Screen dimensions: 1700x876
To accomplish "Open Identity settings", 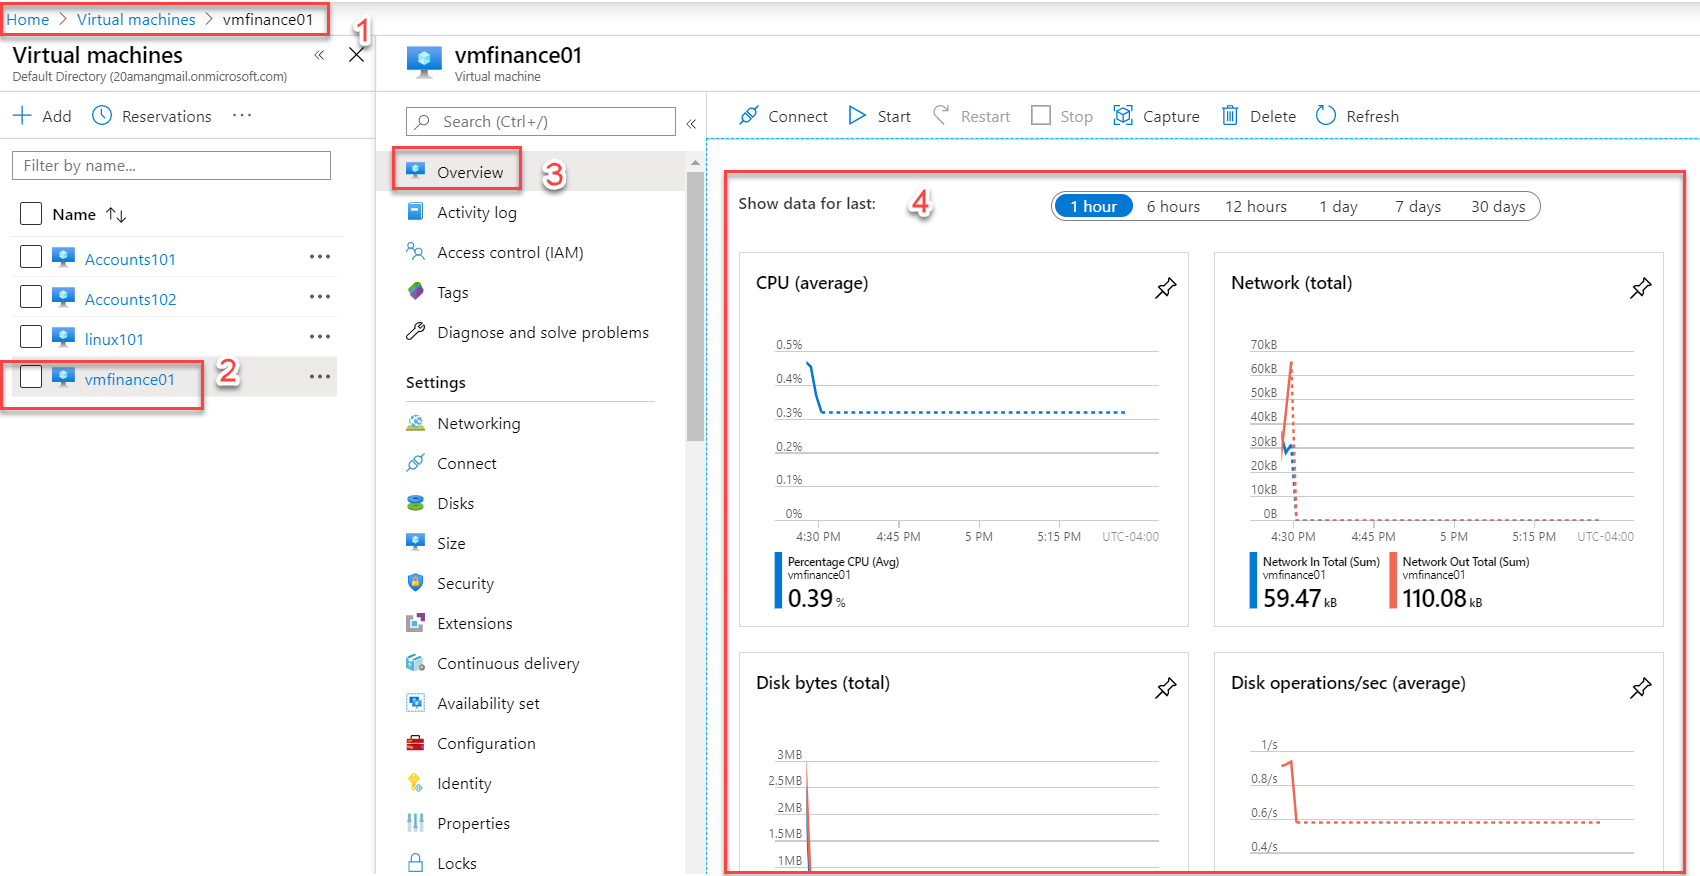I will 464,783.
